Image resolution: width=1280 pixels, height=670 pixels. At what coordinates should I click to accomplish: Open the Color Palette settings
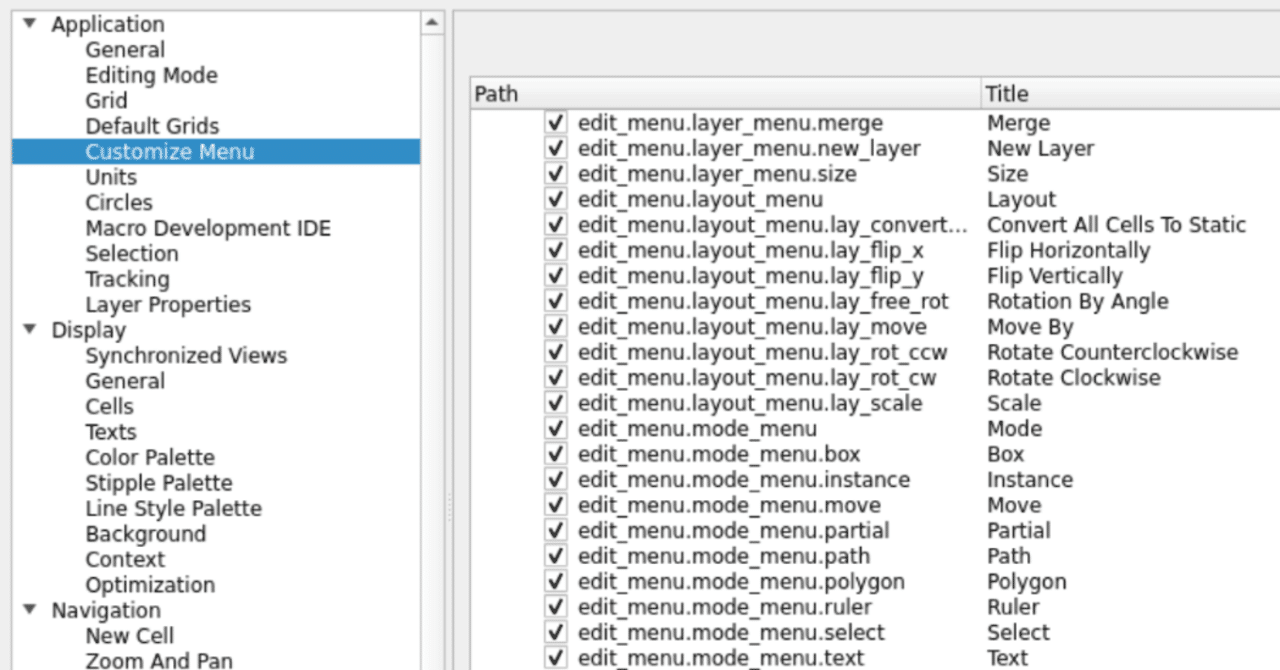pos(151,456)
